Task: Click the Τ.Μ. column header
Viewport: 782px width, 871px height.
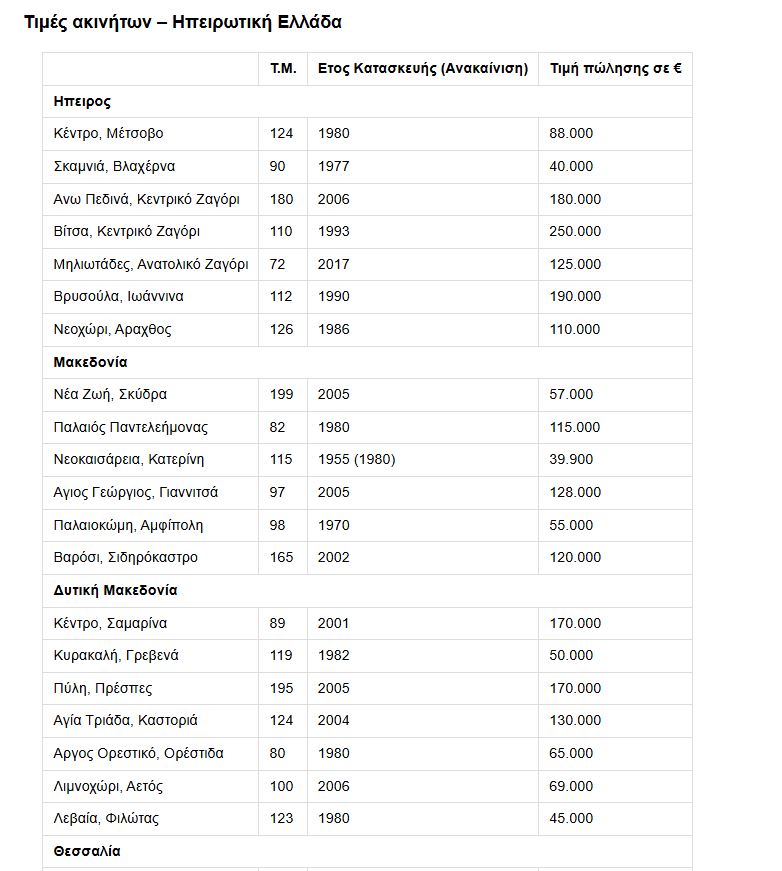Action: (x=283, y=69)
